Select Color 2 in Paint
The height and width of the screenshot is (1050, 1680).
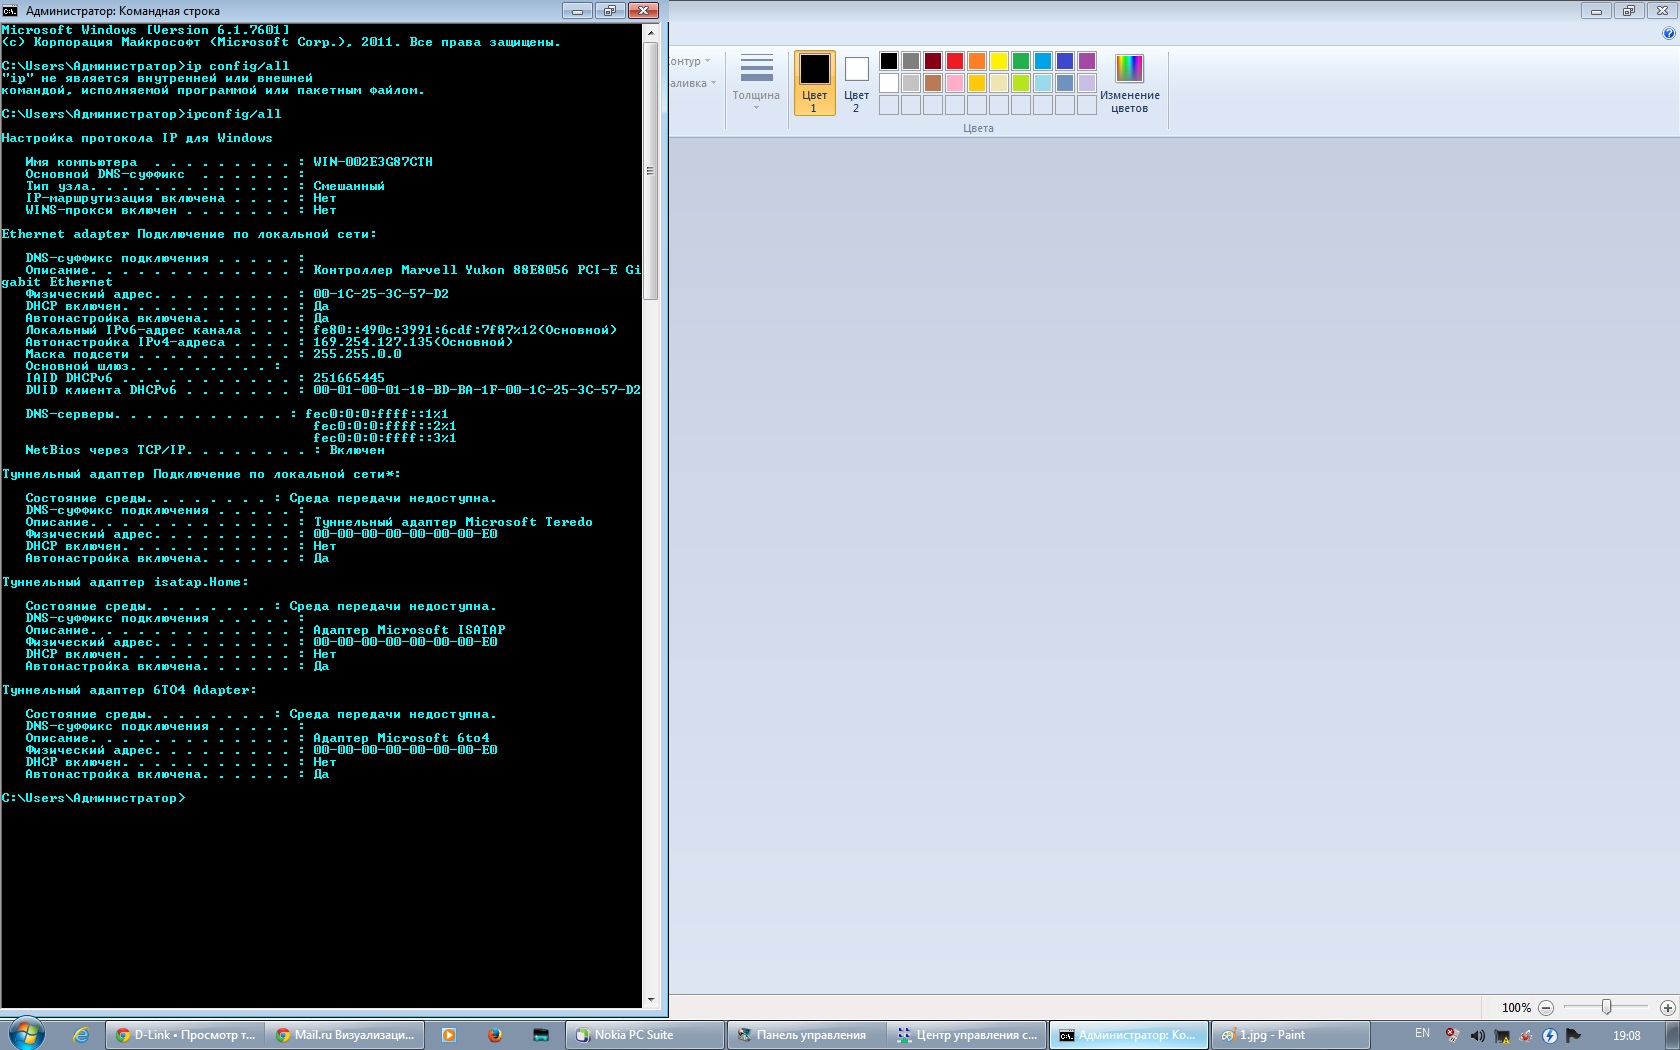tap(857, 84)
